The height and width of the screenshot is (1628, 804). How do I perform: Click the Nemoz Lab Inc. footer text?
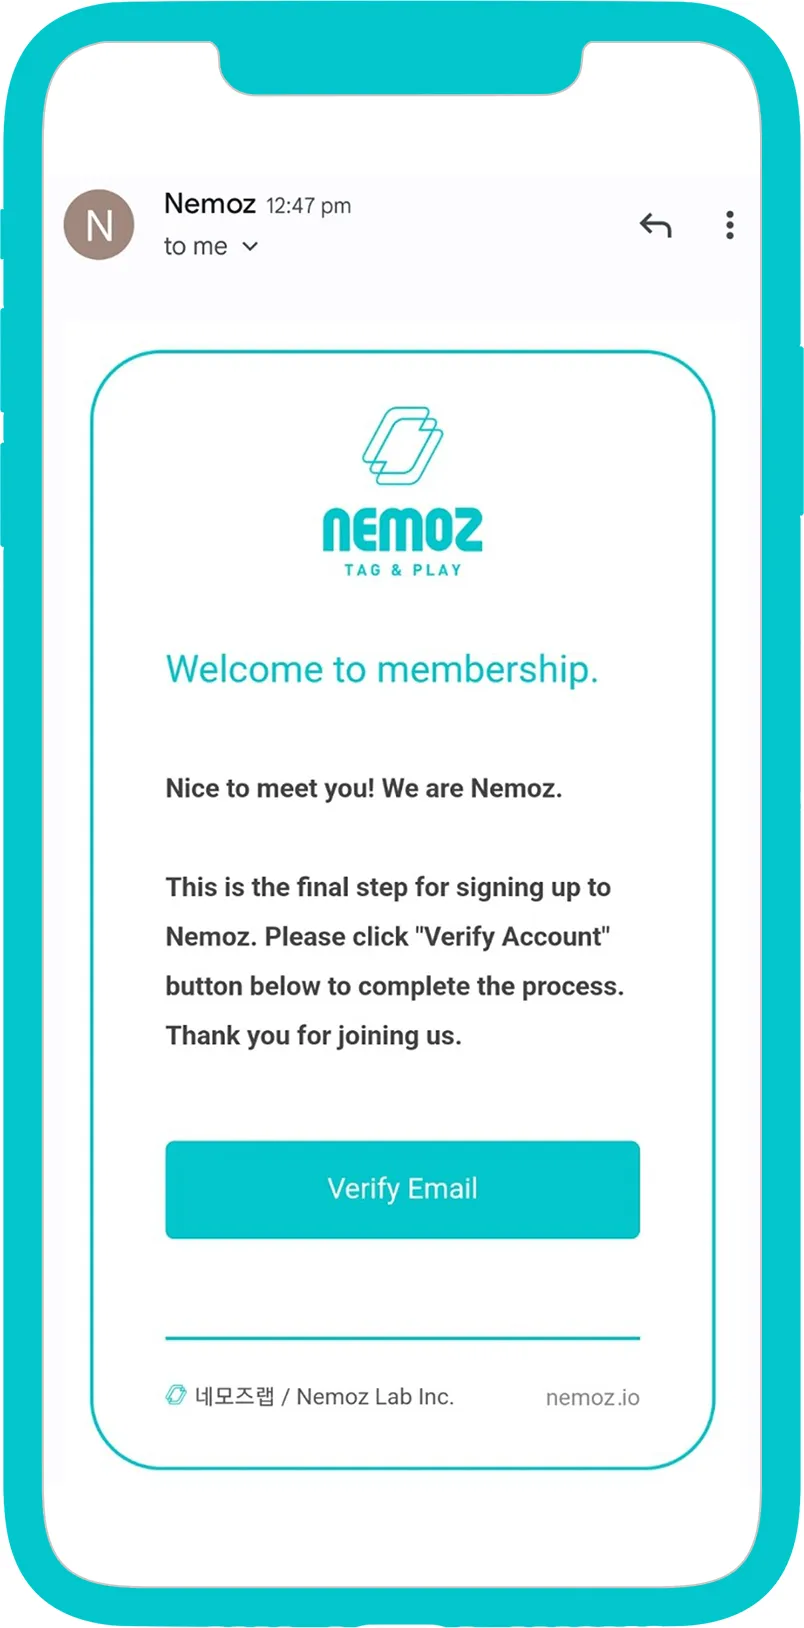[x=375, y=1396]
